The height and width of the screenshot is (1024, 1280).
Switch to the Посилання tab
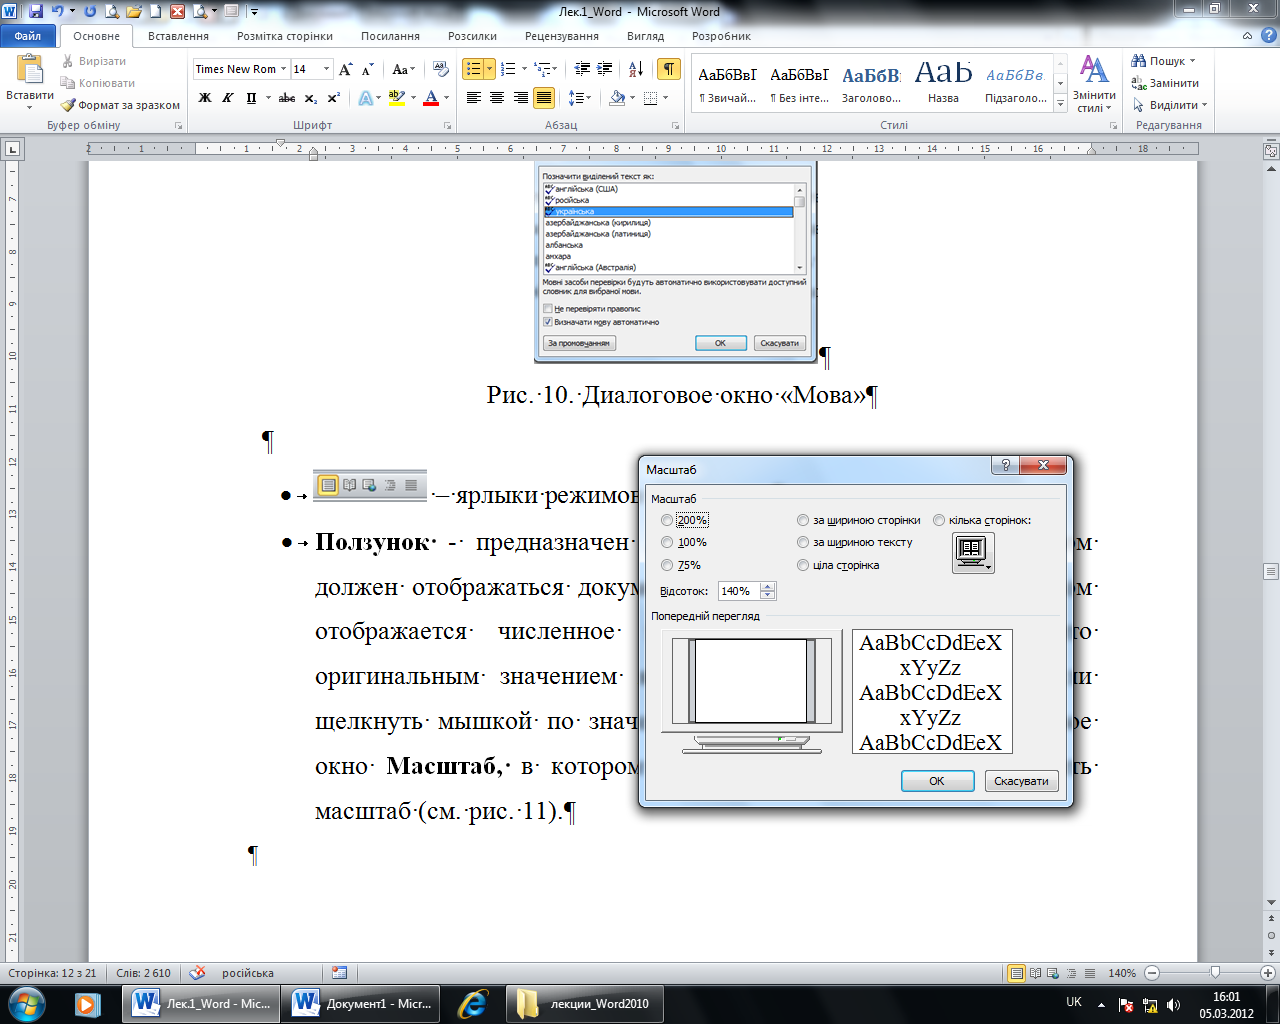pyautogui.click(x=390, y=36)
